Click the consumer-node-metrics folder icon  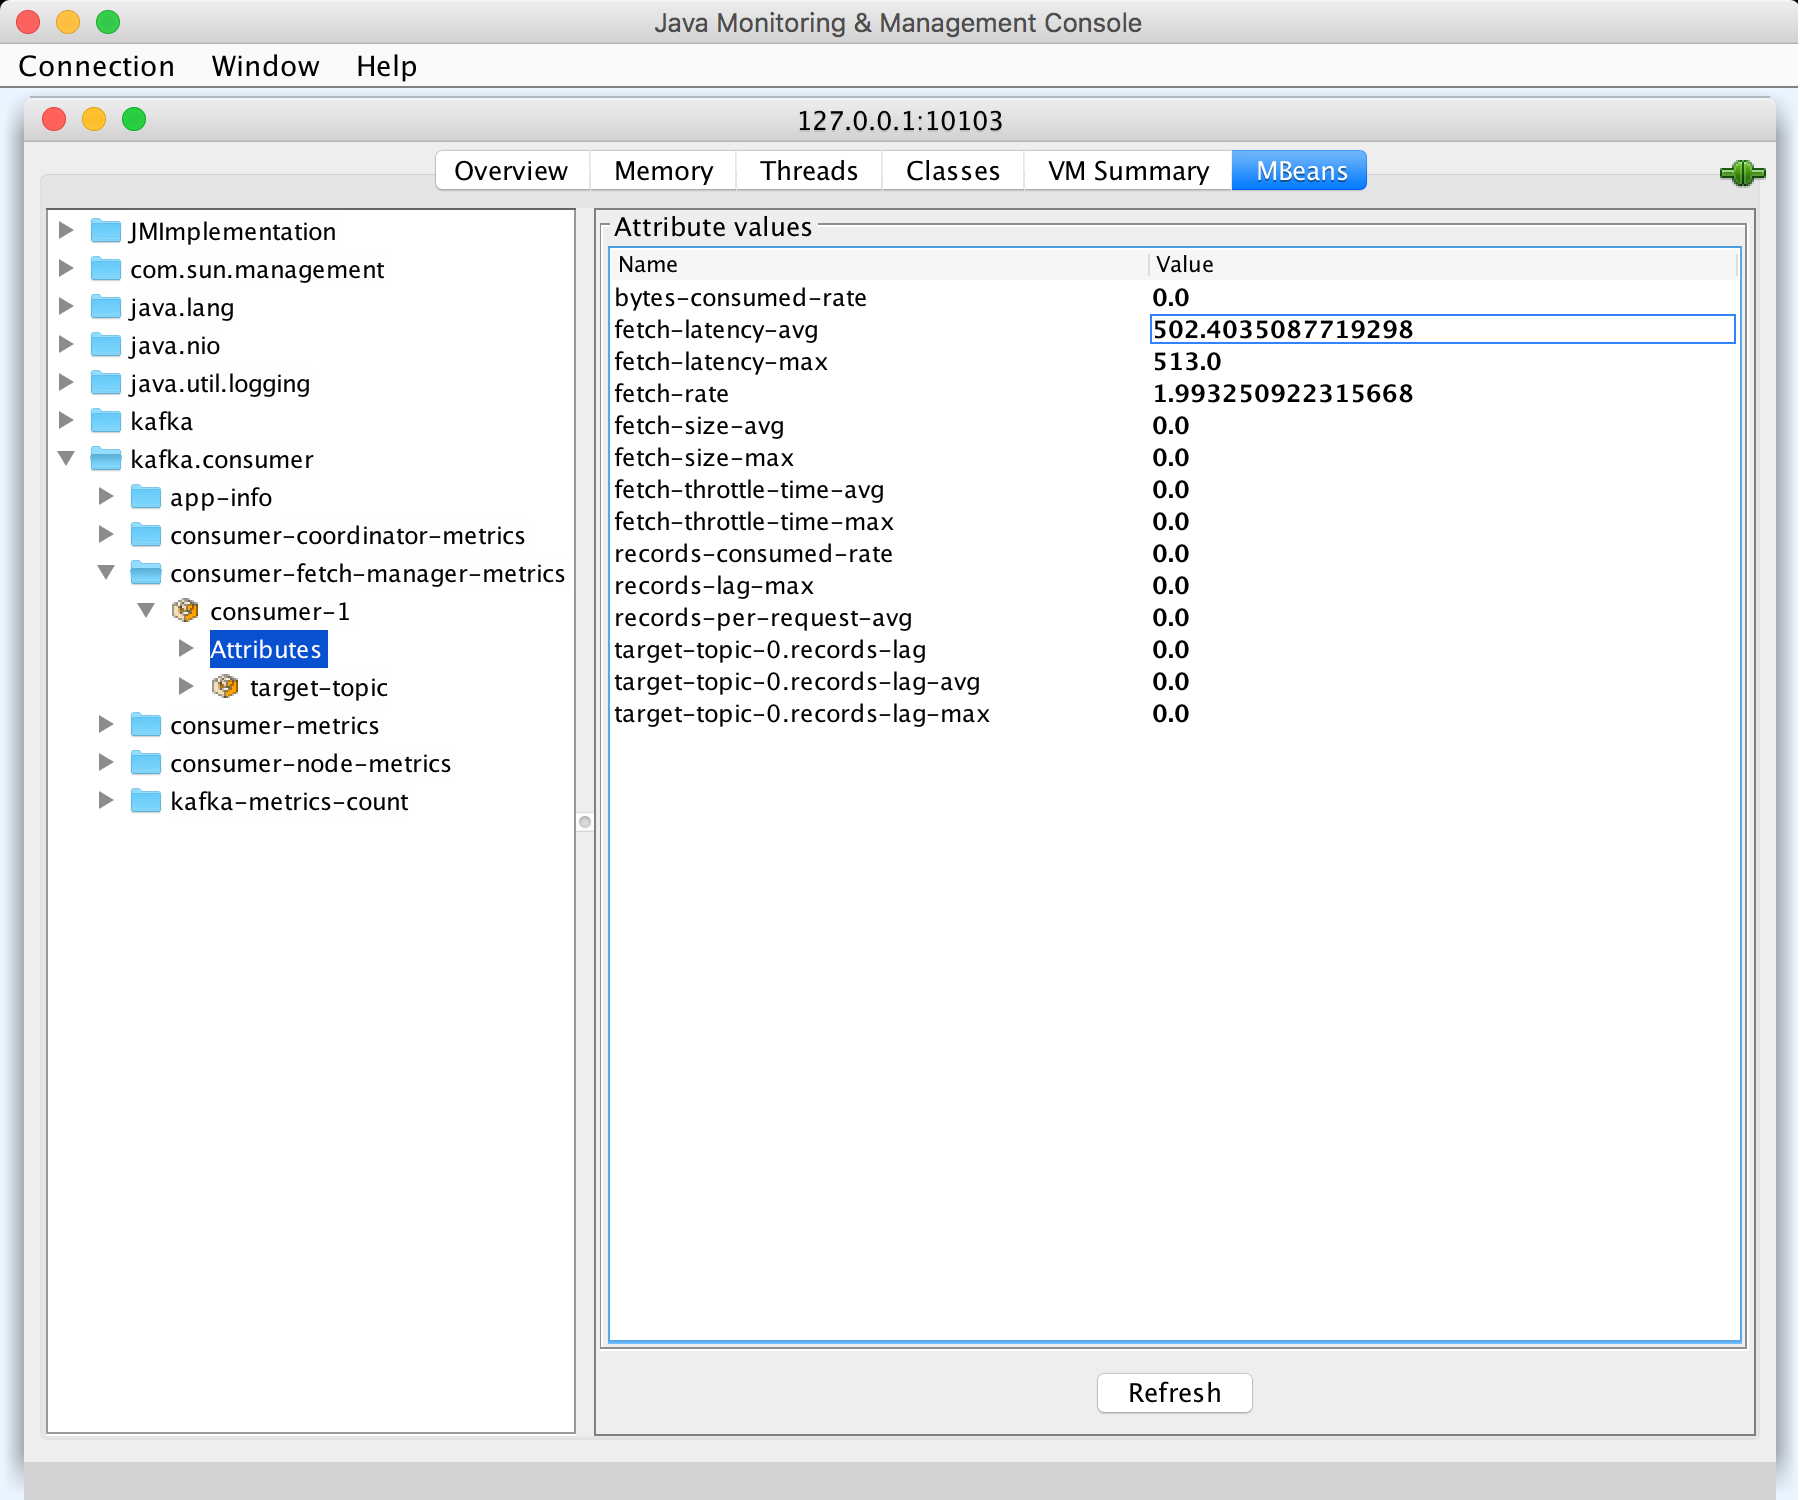coord(146,763)
